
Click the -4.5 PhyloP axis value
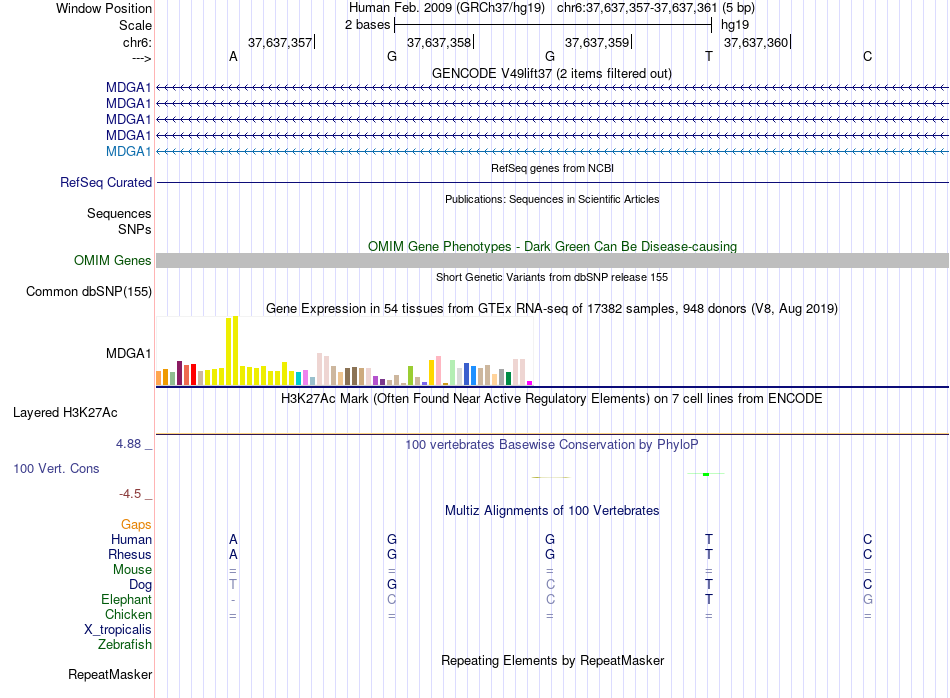click(x=130, y=494)
